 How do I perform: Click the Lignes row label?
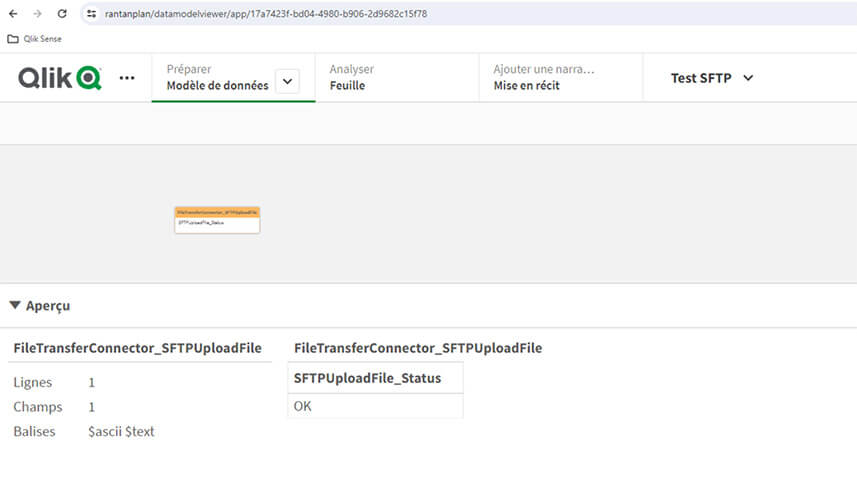(33, 382)
